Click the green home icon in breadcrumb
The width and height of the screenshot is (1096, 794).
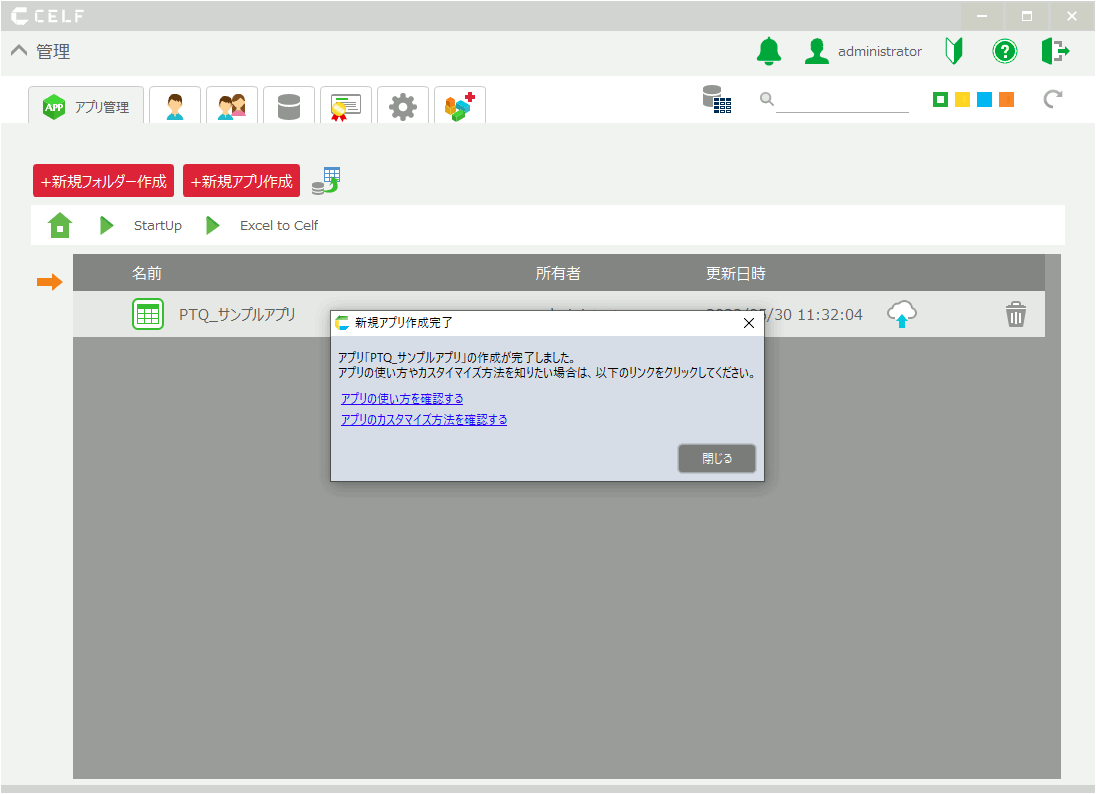(60, 226)
